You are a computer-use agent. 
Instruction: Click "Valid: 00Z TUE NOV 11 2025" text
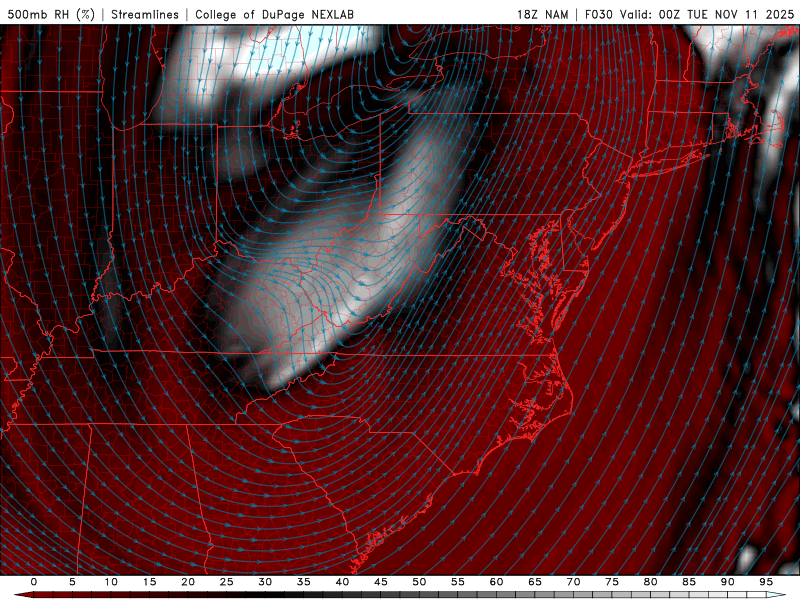pyautogui.click(x=707, y=14)
